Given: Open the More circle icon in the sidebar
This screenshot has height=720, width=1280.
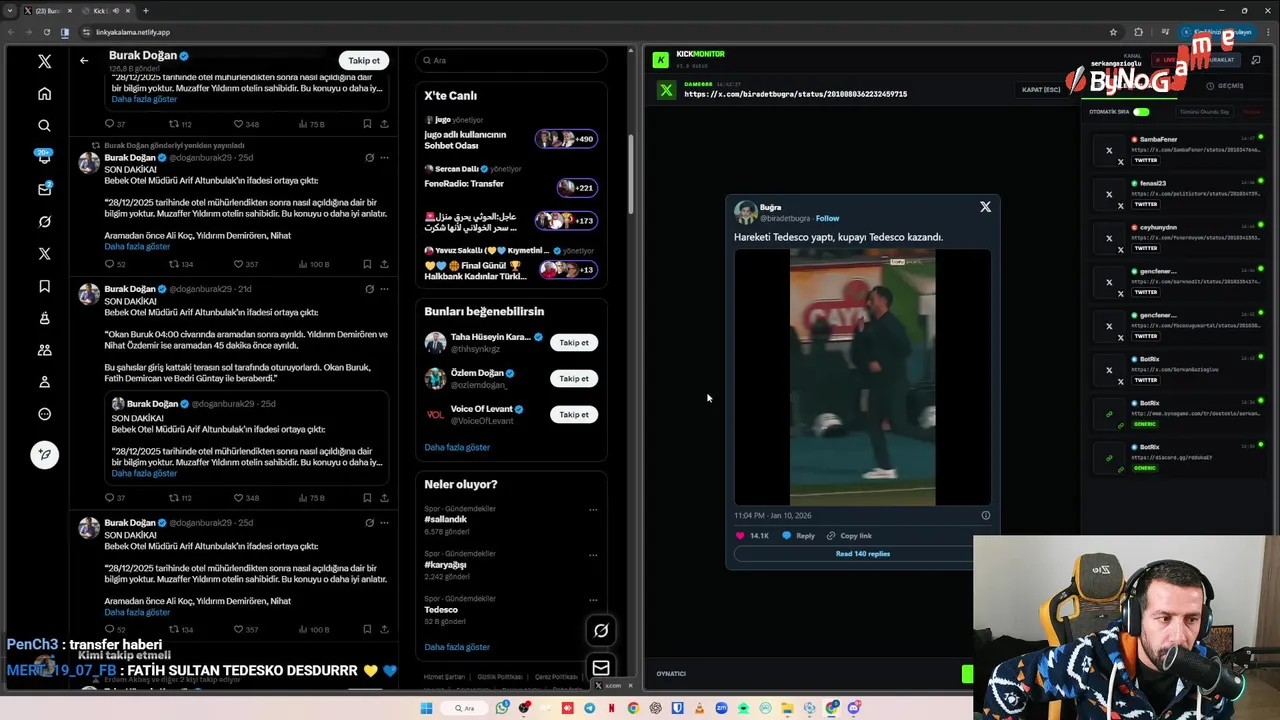Looking at the screenshot, I should tap(44, 414).
